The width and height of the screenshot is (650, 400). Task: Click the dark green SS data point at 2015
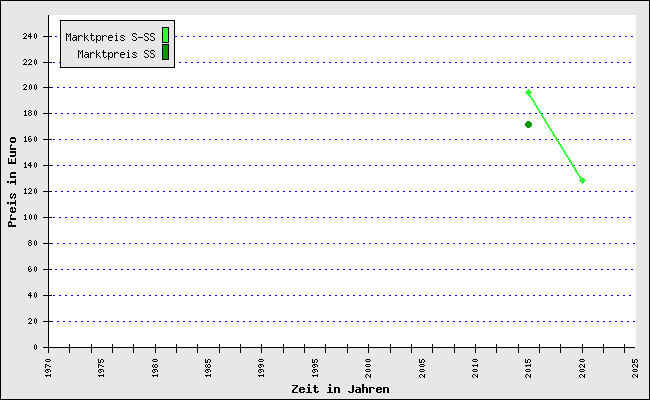(528, 124)
